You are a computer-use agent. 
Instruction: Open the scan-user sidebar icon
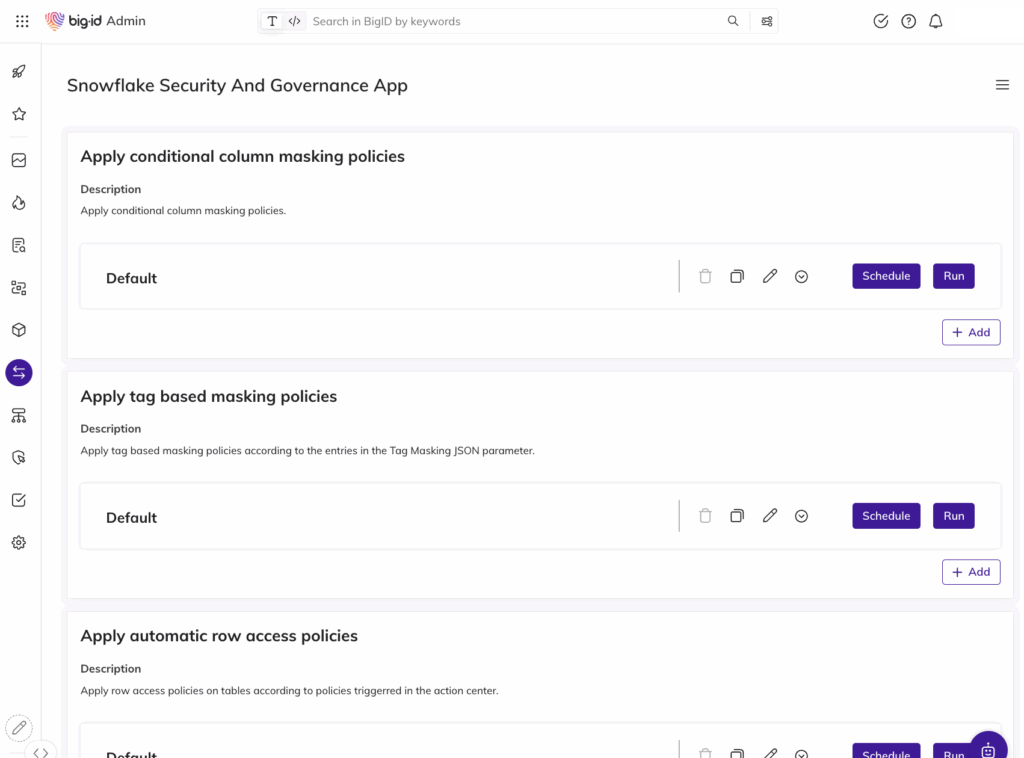pyautogui.click(x=19, y=288)
